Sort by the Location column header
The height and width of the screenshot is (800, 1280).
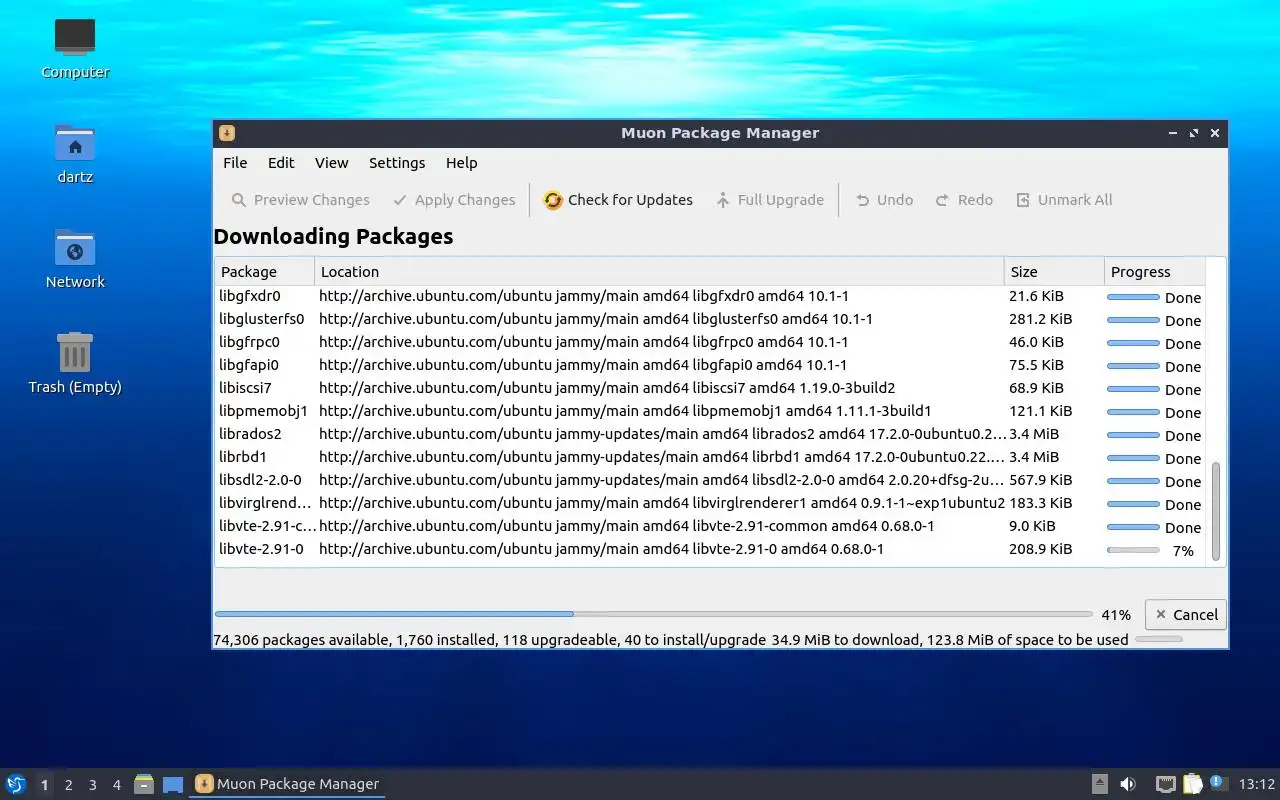coord(660,272)
